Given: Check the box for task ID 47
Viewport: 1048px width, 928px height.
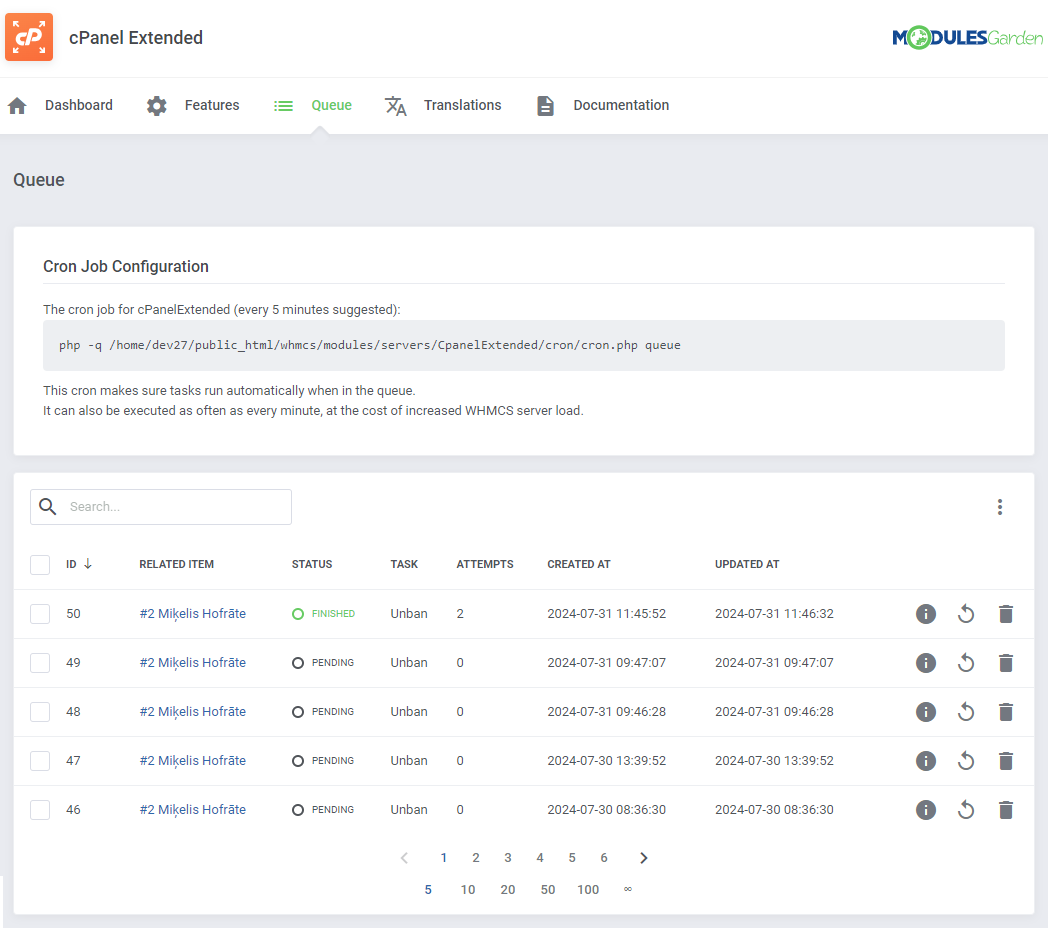Looking at the screenshot, I should tap(40, 761).
